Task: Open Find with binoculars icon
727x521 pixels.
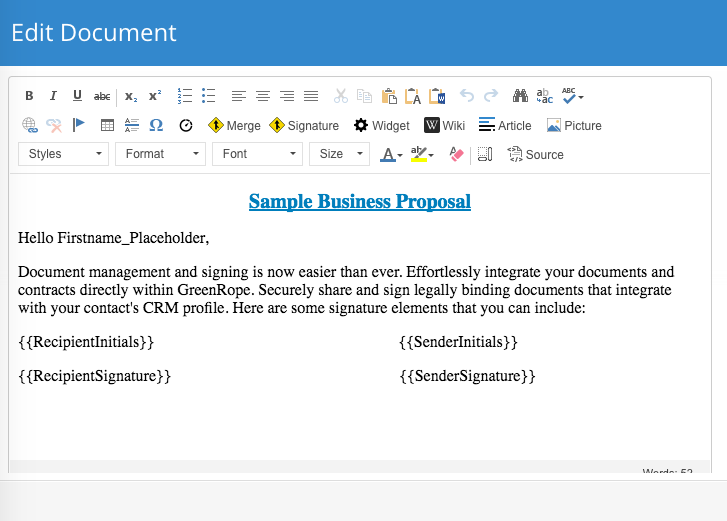Action: click(520, 96)
